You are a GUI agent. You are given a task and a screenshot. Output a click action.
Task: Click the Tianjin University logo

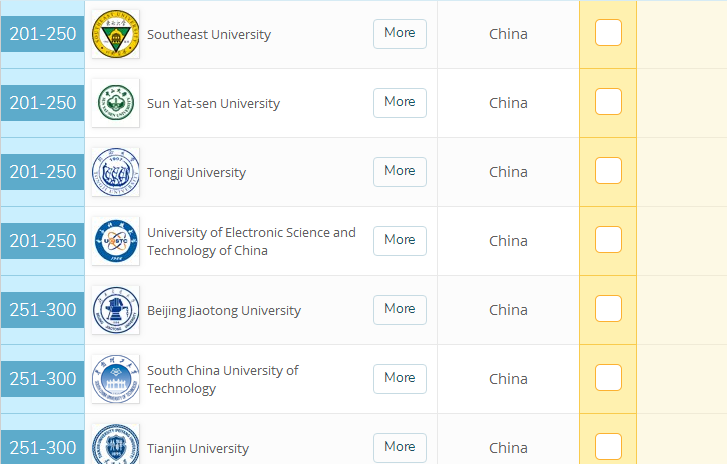pyautogui.click(x=115, y=446)
